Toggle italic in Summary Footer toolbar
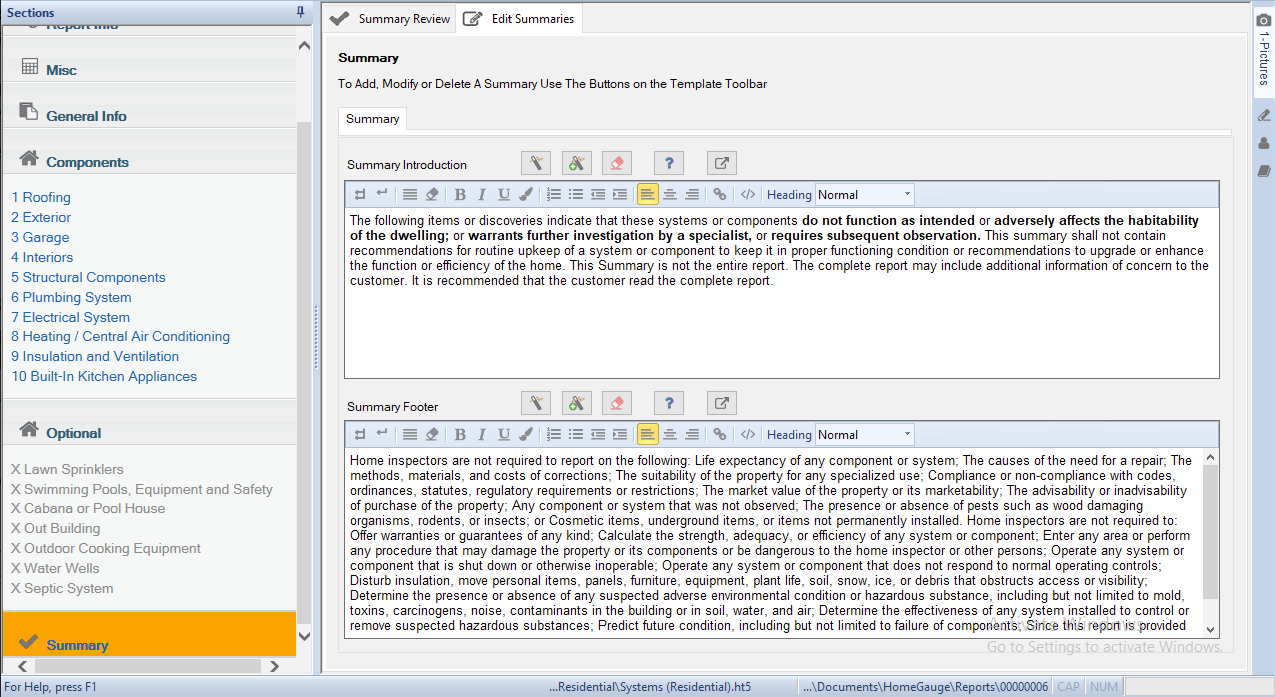Viewport: 1275px width, 697px height. [x=481, y=435]
